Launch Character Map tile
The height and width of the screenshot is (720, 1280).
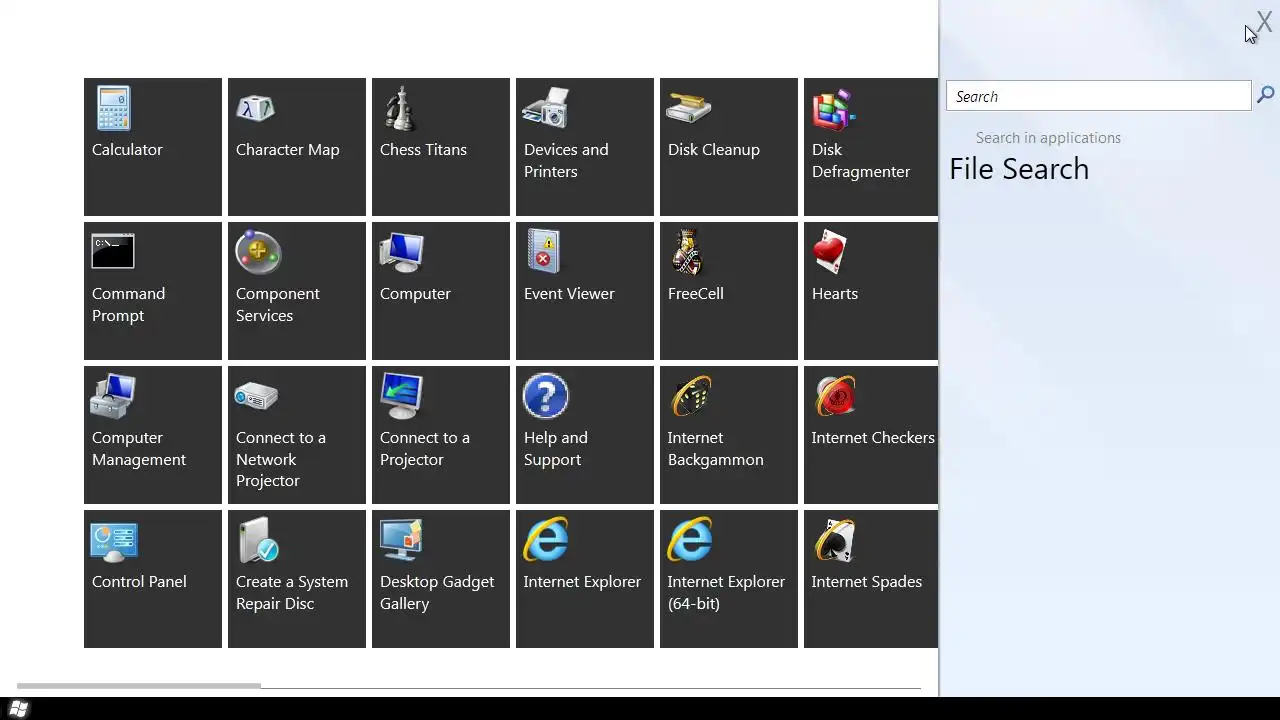point(297,147)
